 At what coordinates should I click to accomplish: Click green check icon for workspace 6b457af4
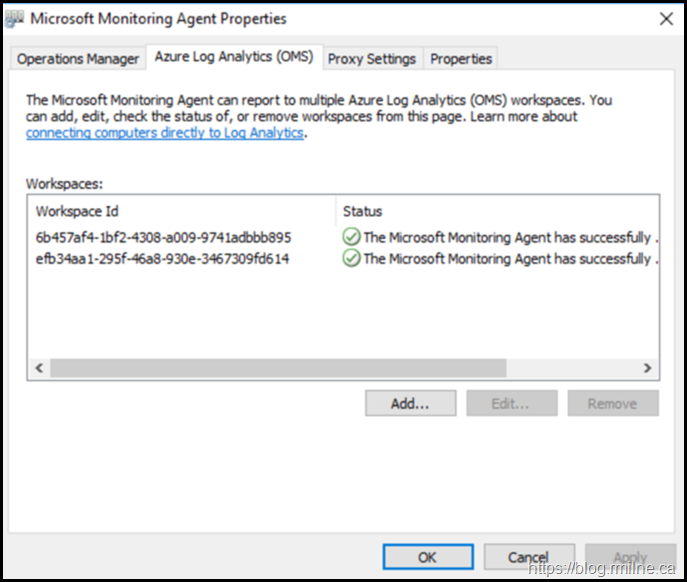coord(351,237)
